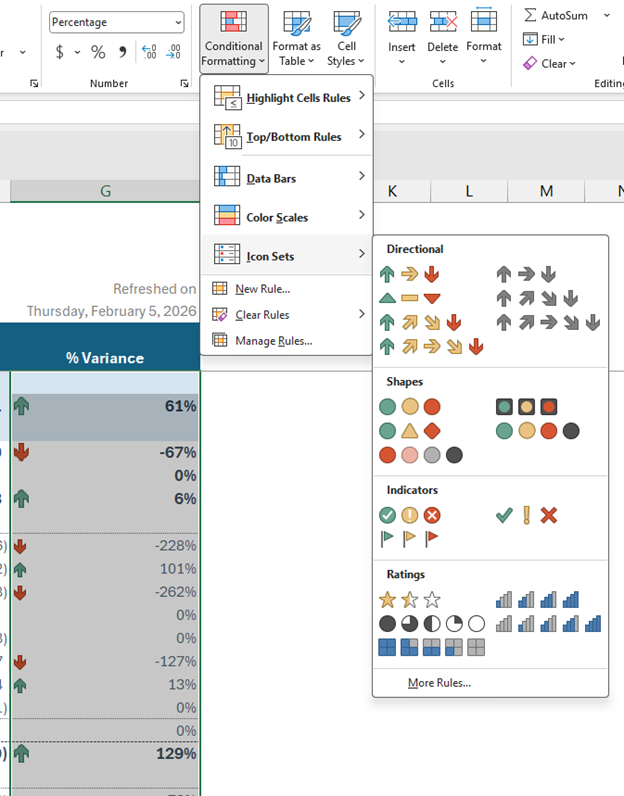This screenshot has height=796, width=624.
Task: Click the Increase Decimal button
Action: (x=149, y=52)
